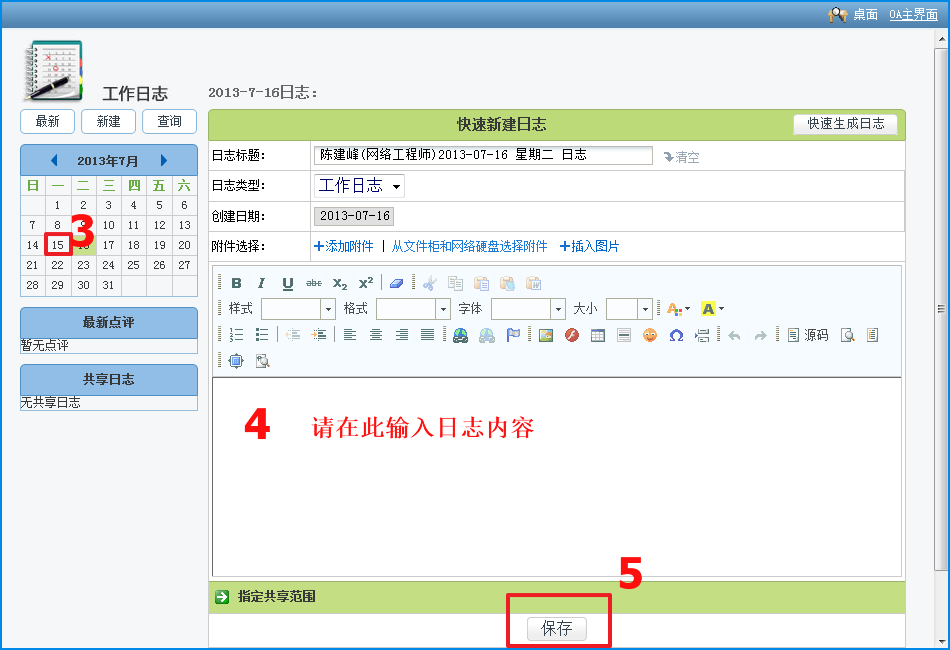Image resolution: width=950 pixels, height=650 pixels.
Task: Click the underline icon
Action: point(288,283)
